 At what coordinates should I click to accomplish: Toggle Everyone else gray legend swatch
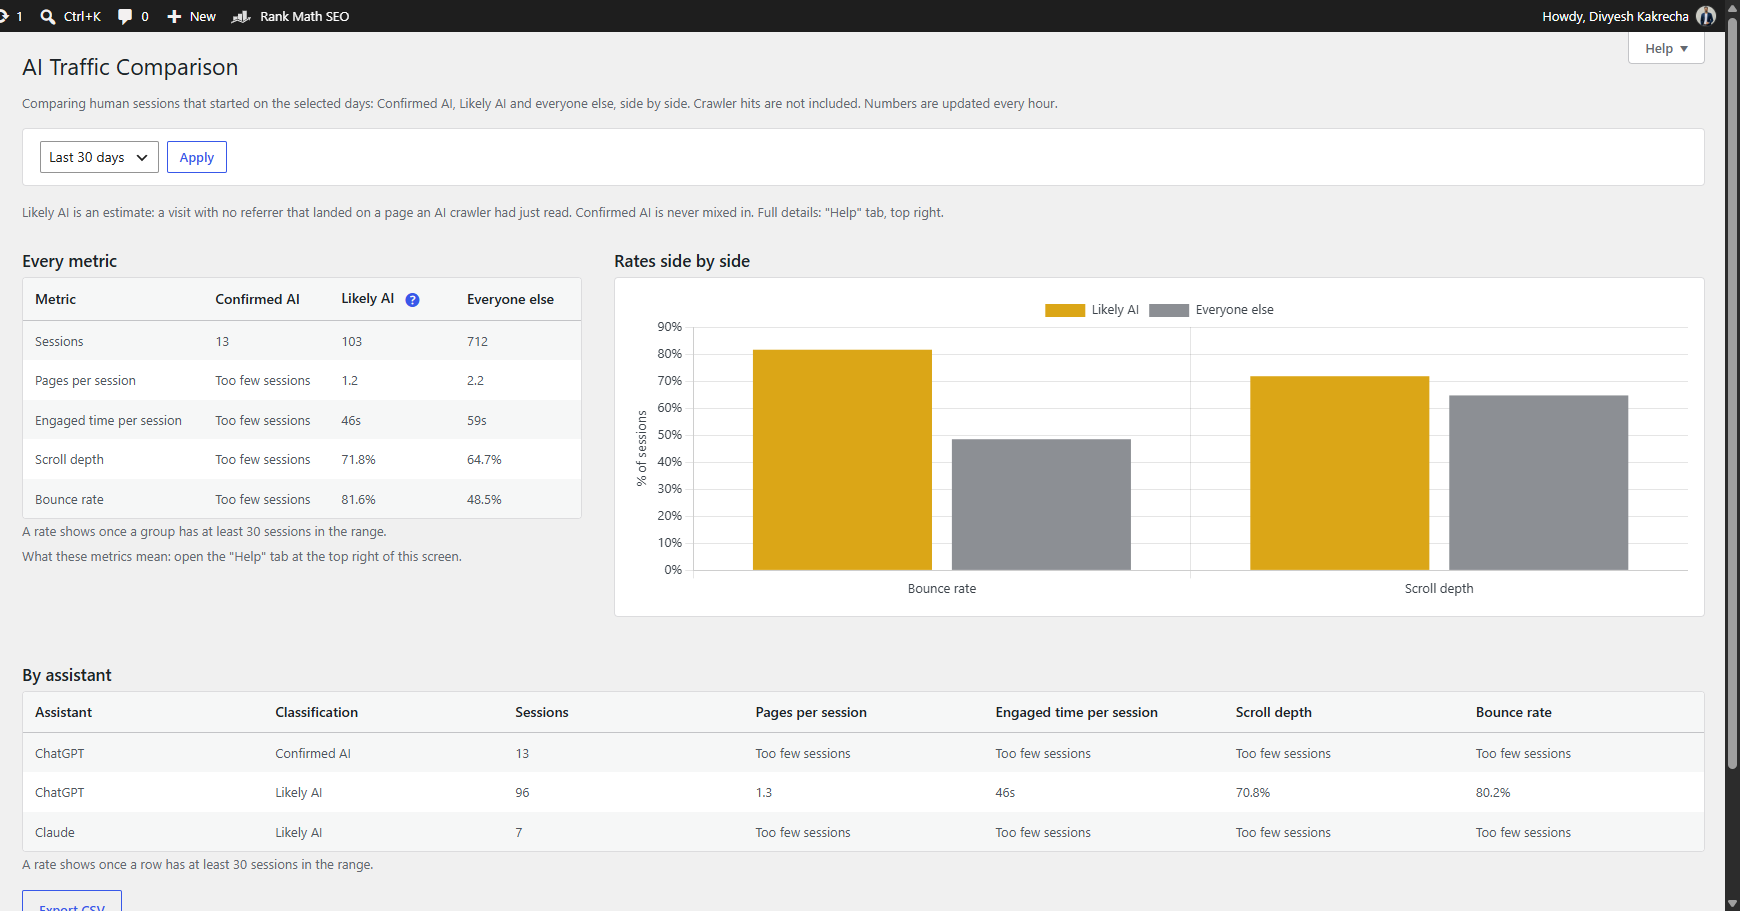pos(1169,310)
